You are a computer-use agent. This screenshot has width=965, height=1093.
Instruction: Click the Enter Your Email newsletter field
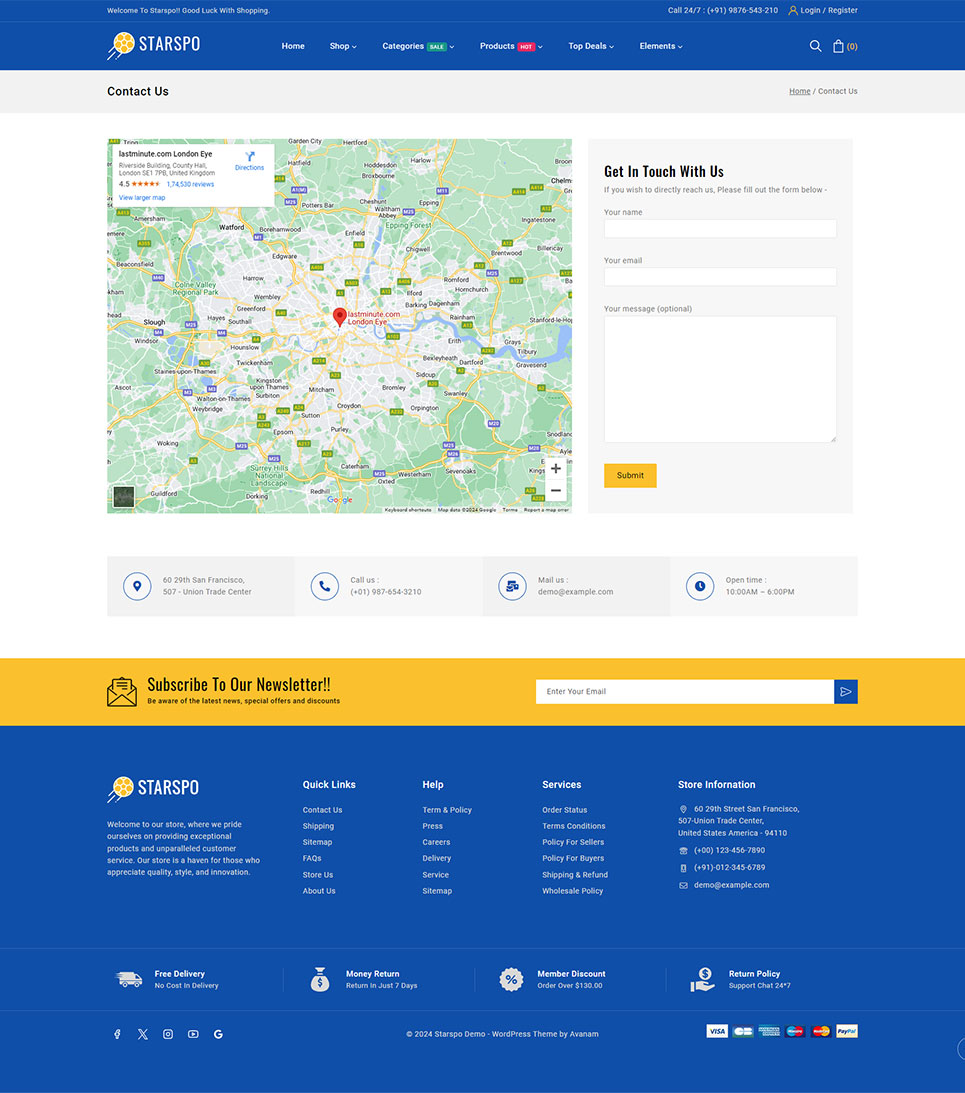685,691
